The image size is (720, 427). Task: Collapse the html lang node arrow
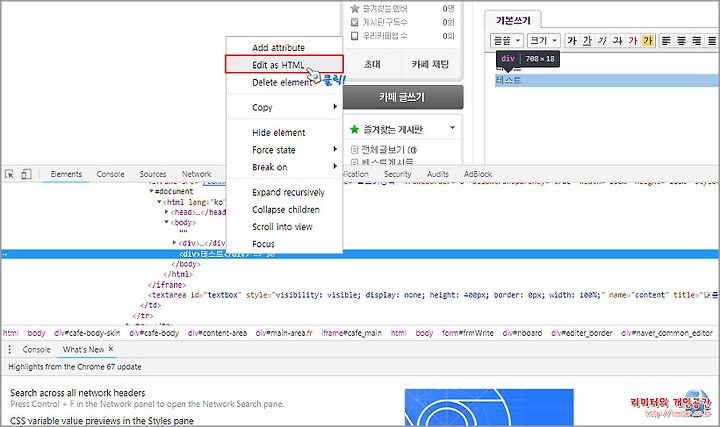tap(159, 202)
